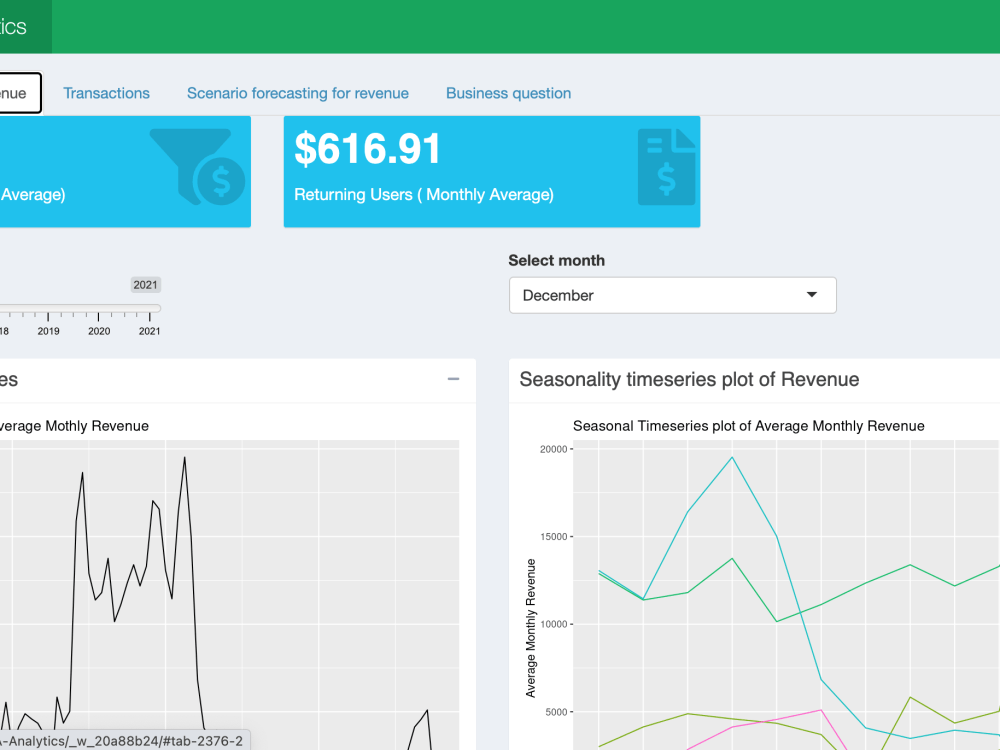Switch to the Transactions tab
1000x750 pixels.
(107, 93)
